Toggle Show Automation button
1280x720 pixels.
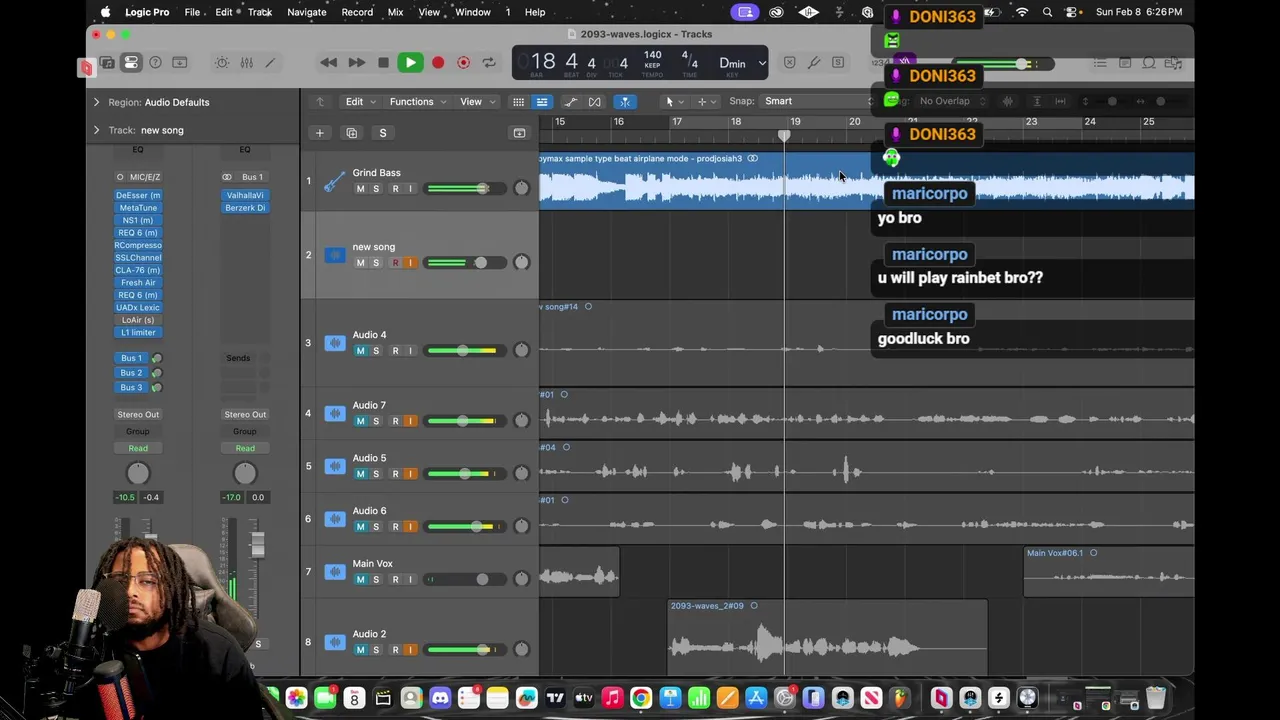pyautogui.click(x=571, y=101)
